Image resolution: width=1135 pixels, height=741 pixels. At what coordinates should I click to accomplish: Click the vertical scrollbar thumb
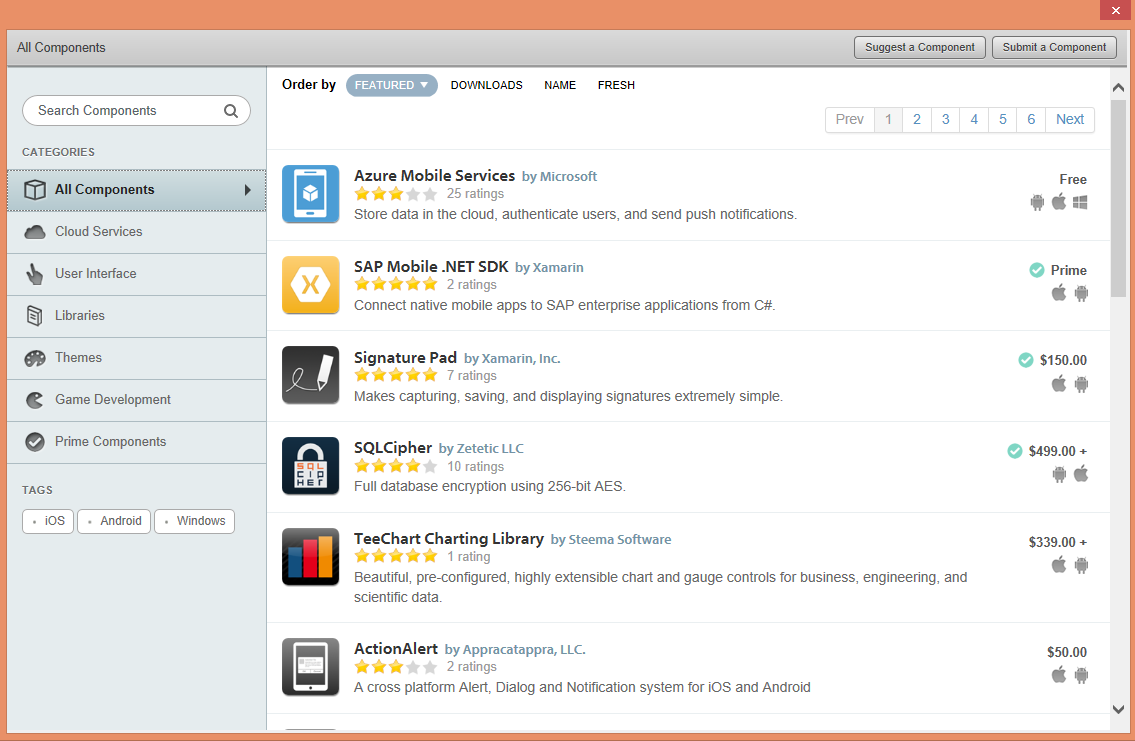pos(1118,198)
